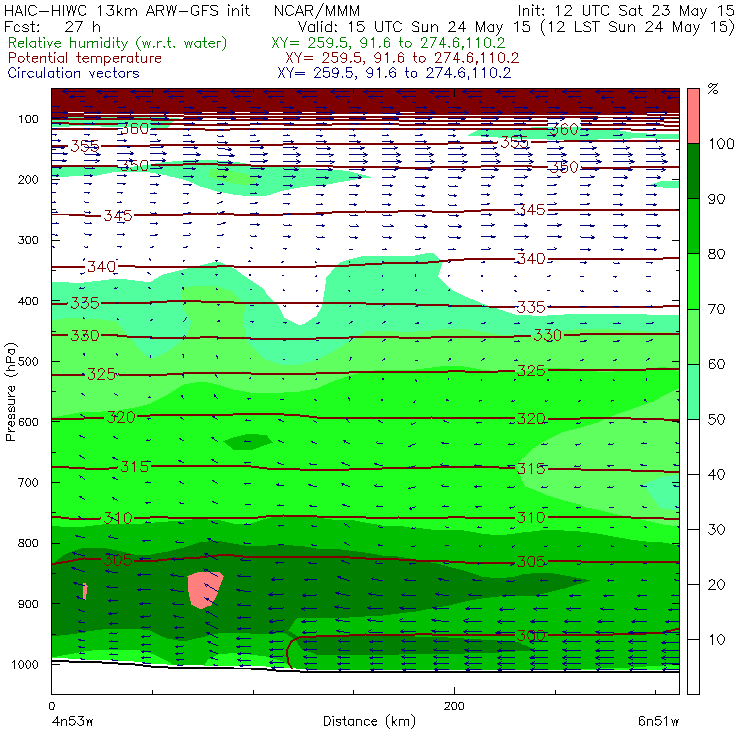
Task: Click the 'Pressure (hPa)' axis title
Action: pyautogui.click(x=10, y=392)
